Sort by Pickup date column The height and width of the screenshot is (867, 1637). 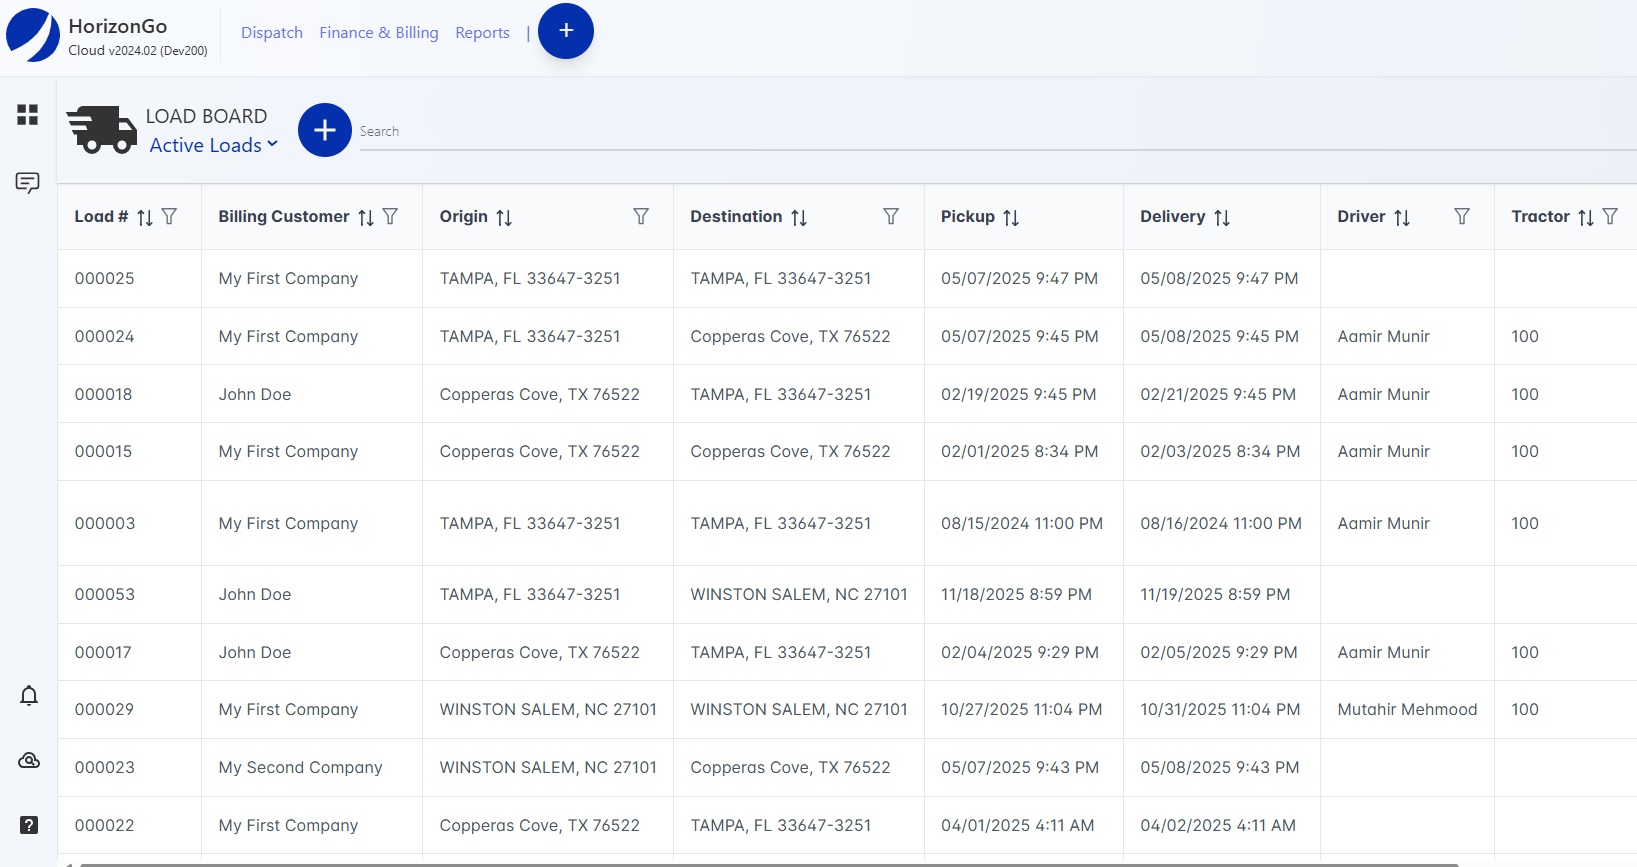1011,218
